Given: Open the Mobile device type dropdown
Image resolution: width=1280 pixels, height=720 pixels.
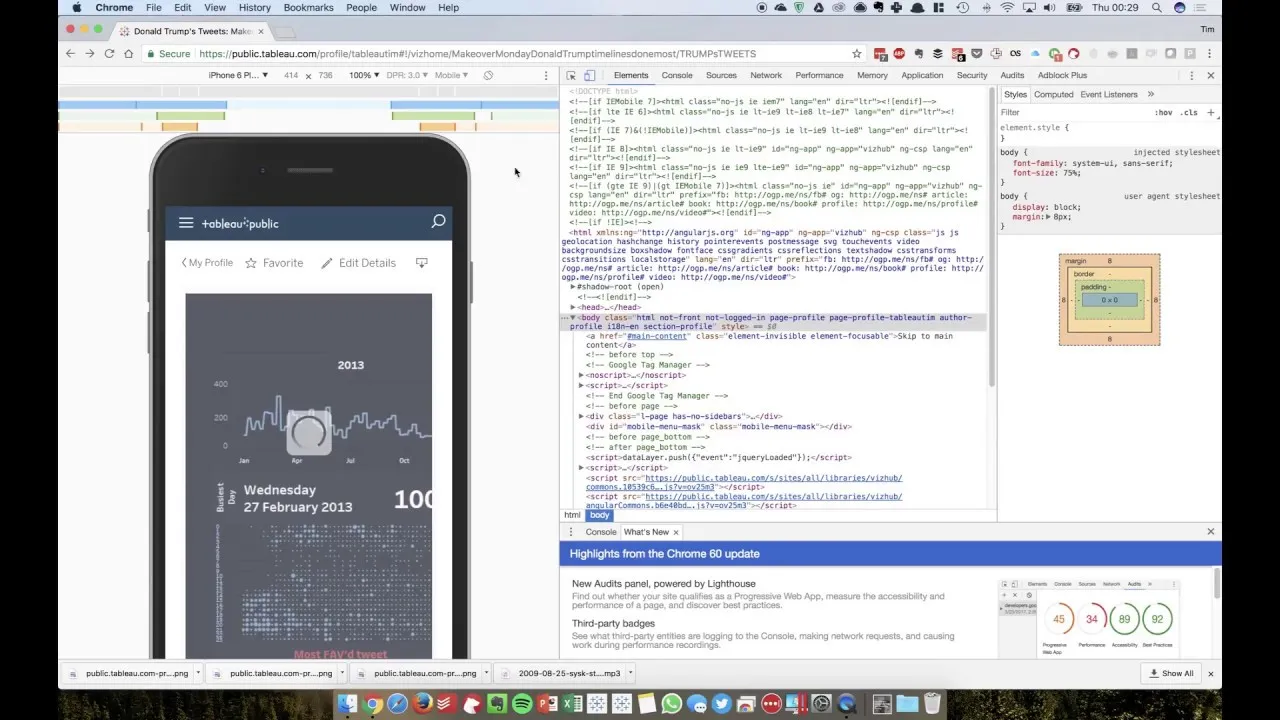Looking at the screenshot, I should point(450,75).
